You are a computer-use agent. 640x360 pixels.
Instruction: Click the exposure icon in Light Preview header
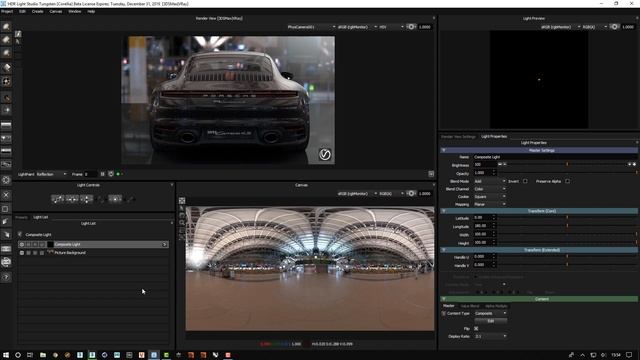[614, 27]
